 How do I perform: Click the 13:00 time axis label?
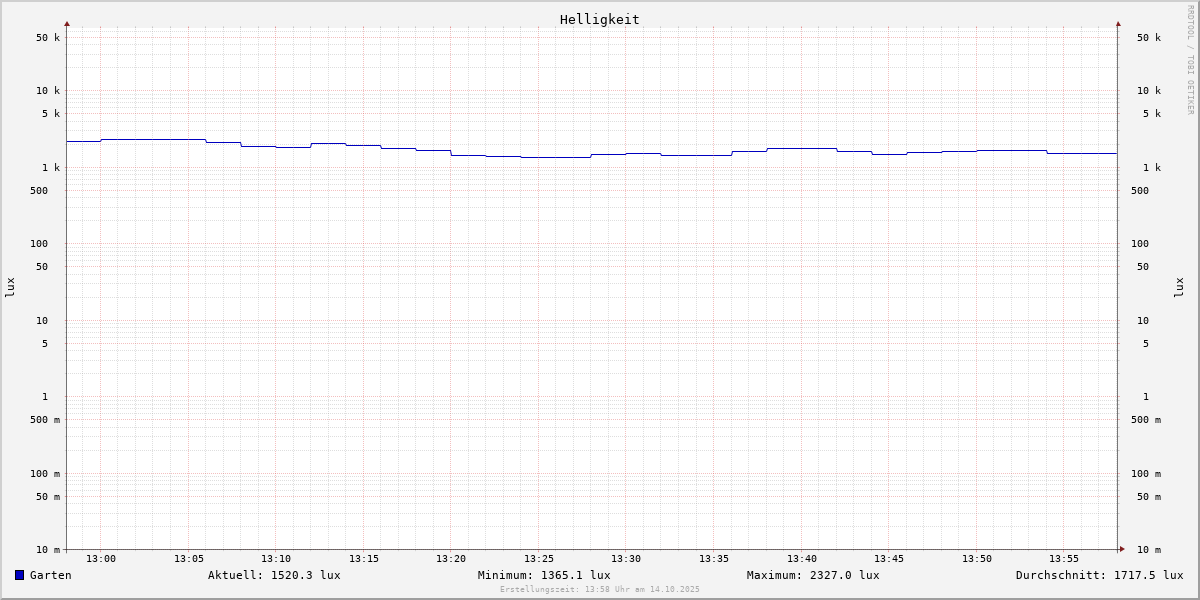[101, 559]
